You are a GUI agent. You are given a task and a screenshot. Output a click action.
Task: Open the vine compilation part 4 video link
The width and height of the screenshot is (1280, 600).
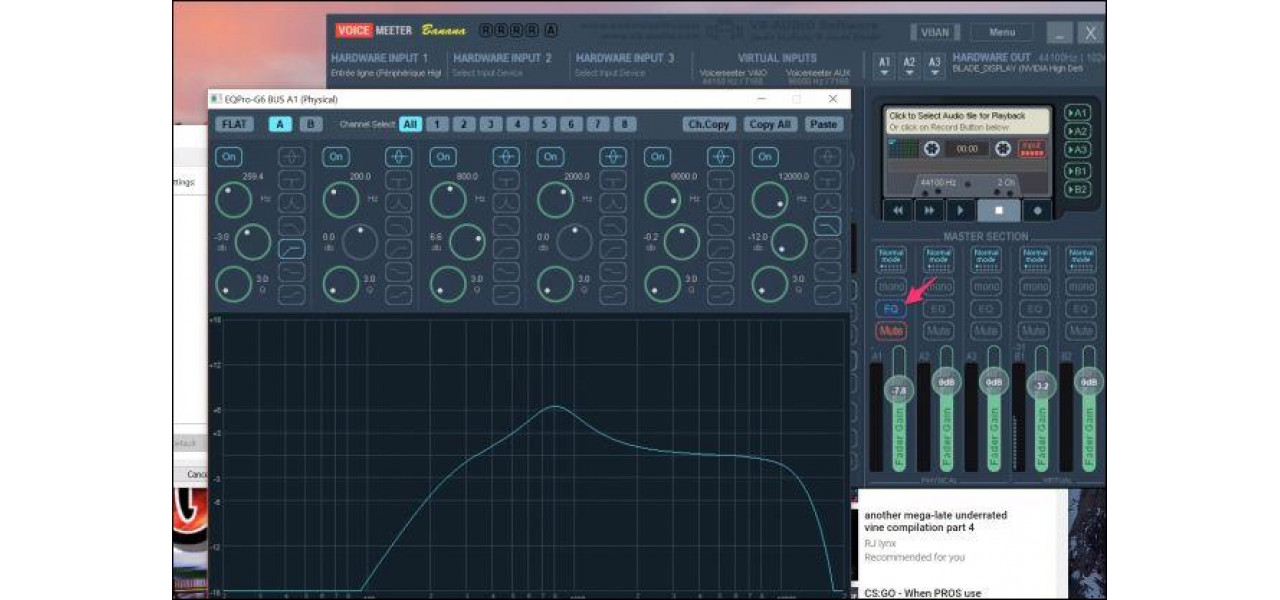point(935,521)
